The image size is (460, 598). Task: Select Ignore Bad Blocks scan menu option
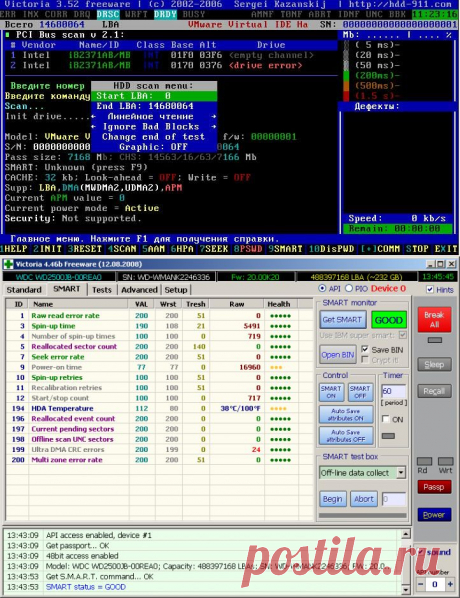coord(154,127)
